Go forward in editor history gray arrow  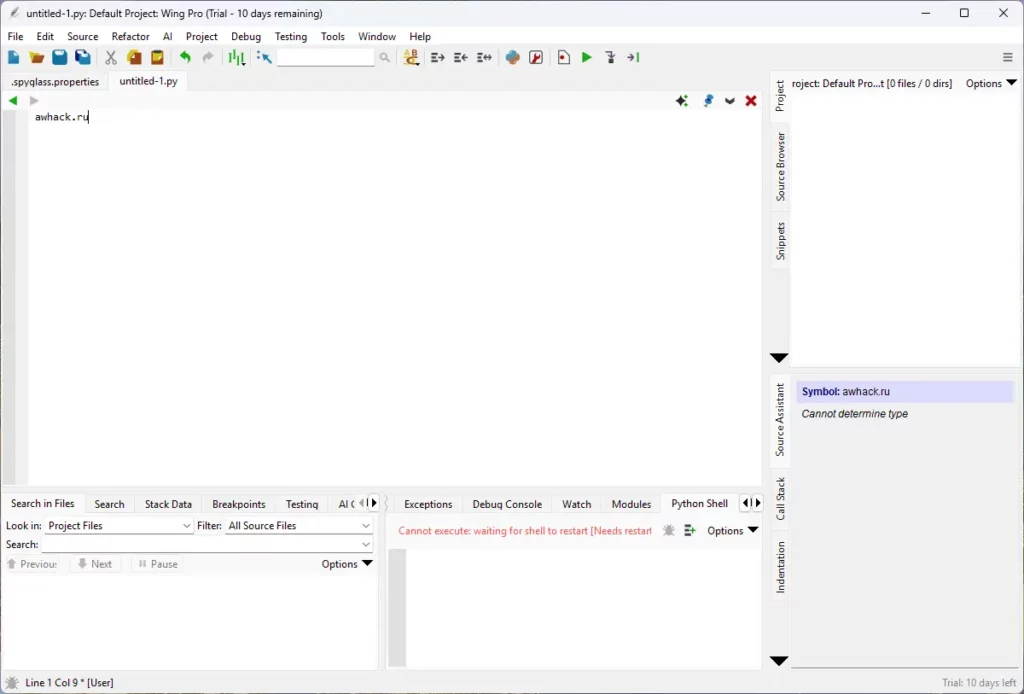tap(34, 101)
